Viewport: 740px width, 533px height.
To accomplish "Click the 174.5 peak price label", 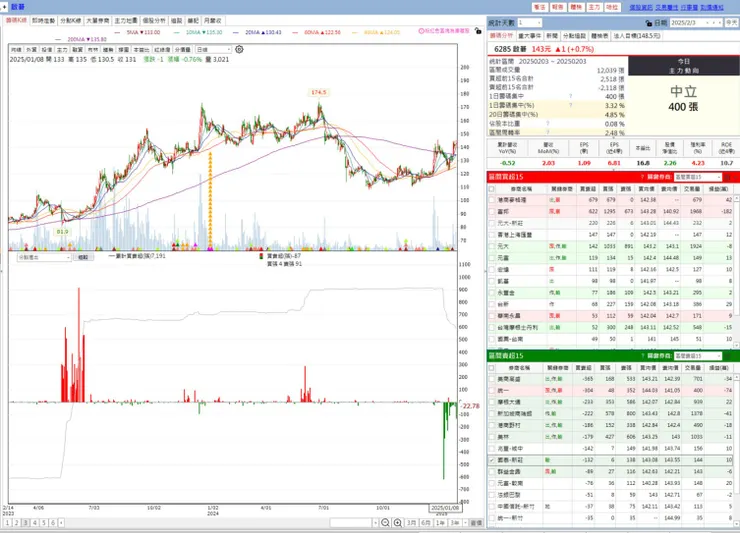I will point(319,93).
